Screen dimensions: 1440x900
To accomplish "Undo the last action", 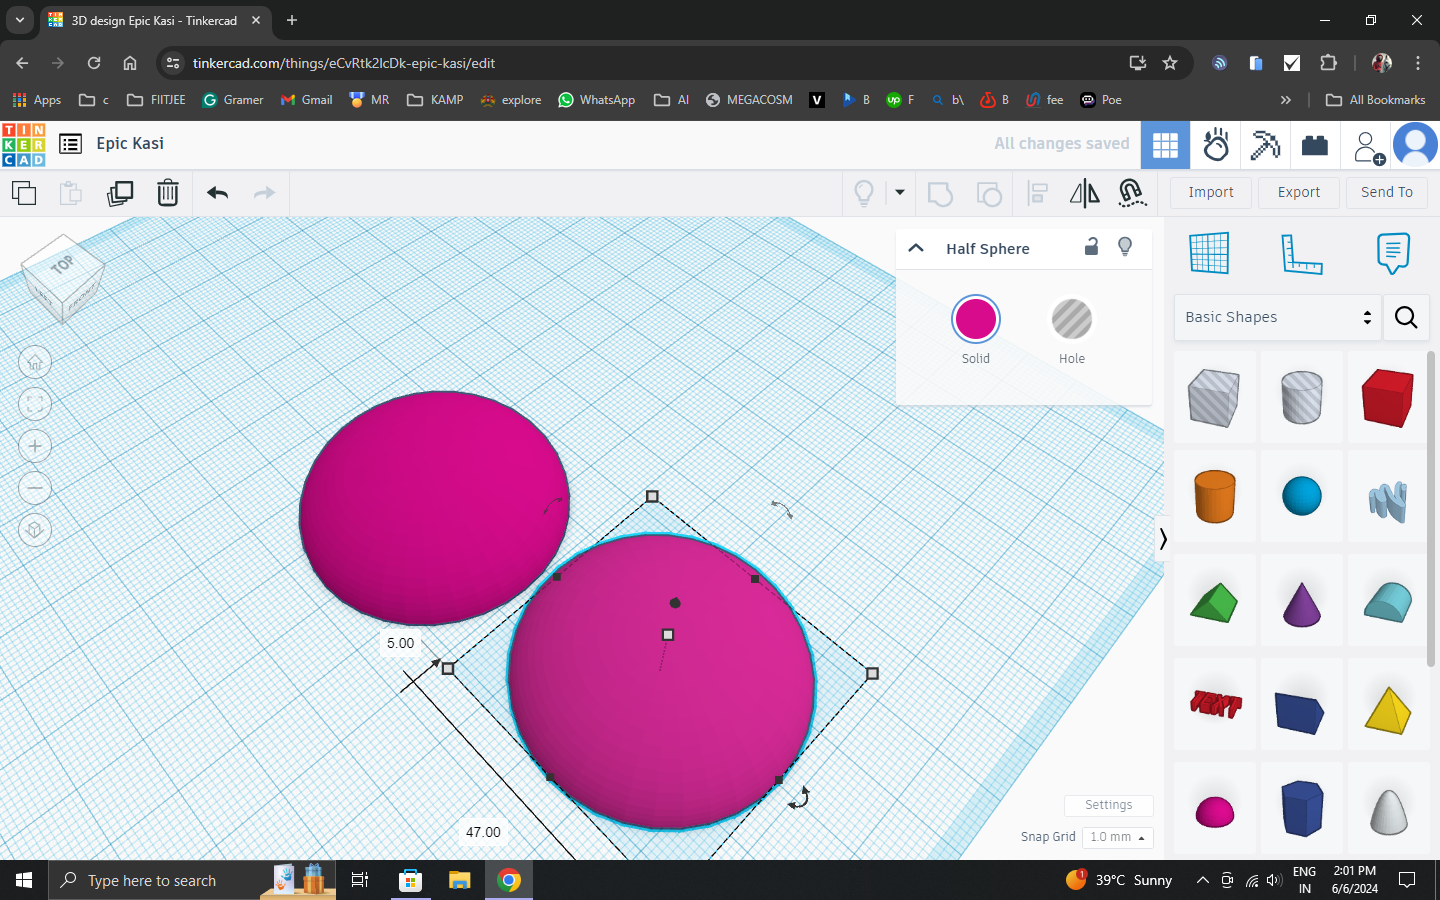I will coord(217,193).
